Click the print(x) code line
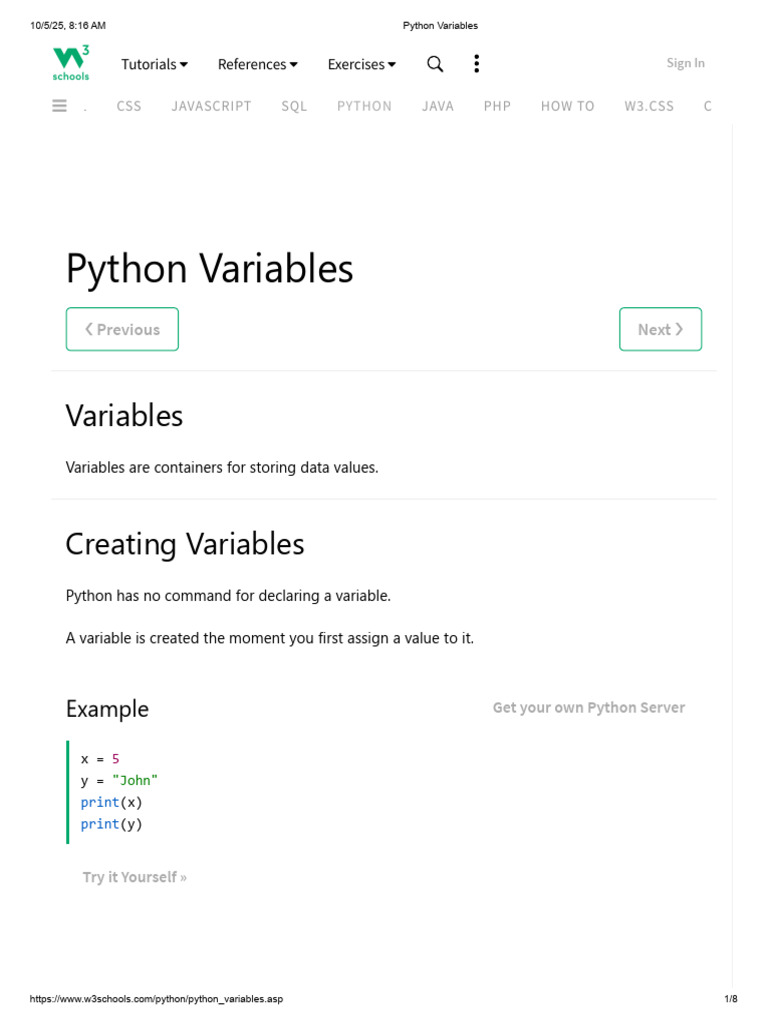768x1024 pixels. 111,802
